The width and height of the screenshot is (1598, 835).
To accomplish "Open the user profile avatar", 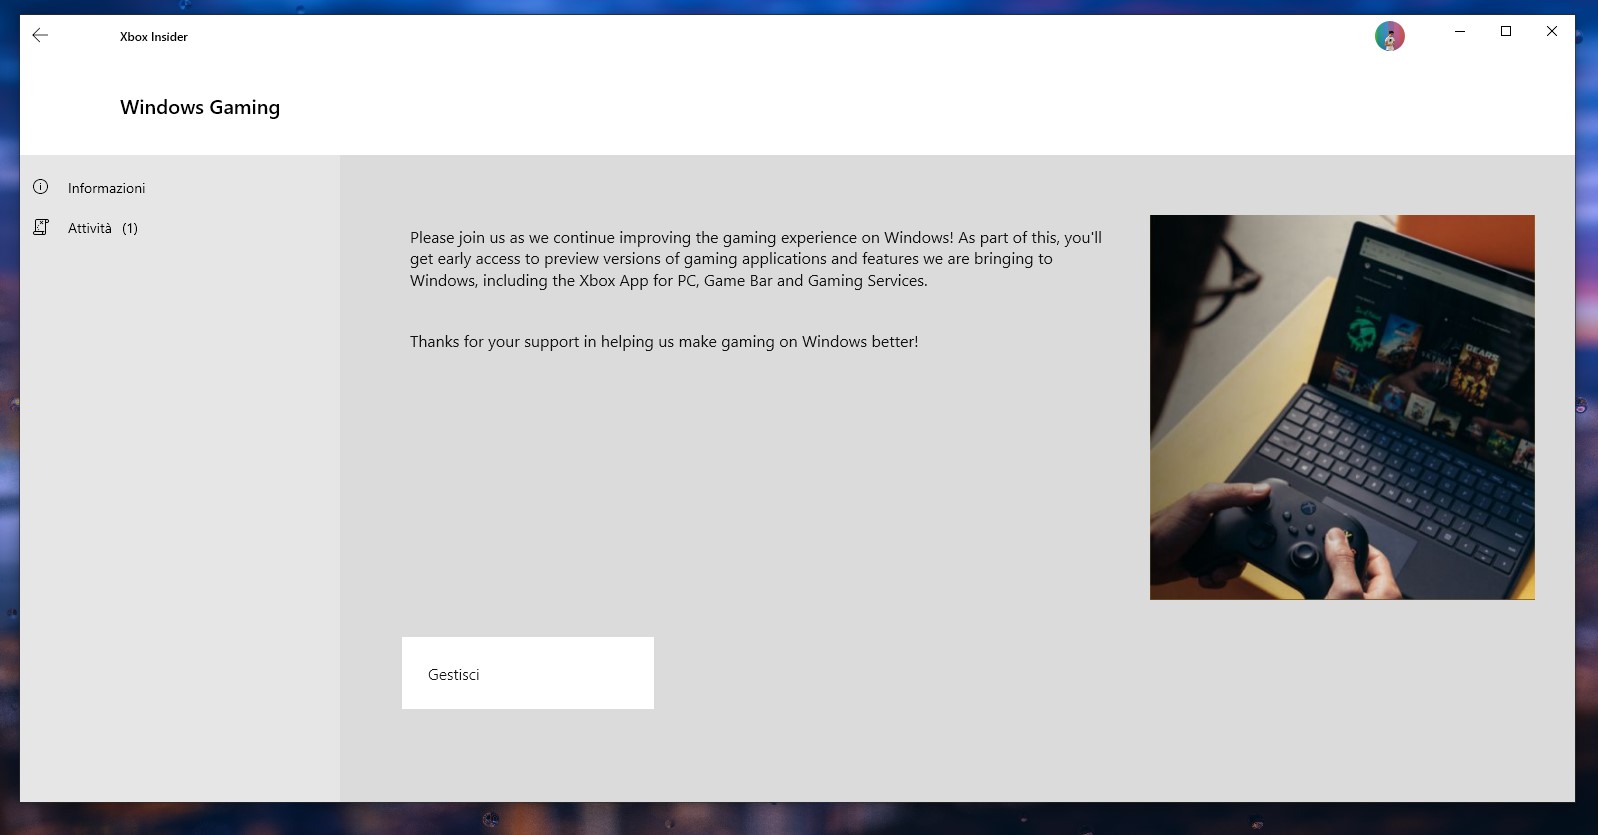I will (x=1389, y=36).
